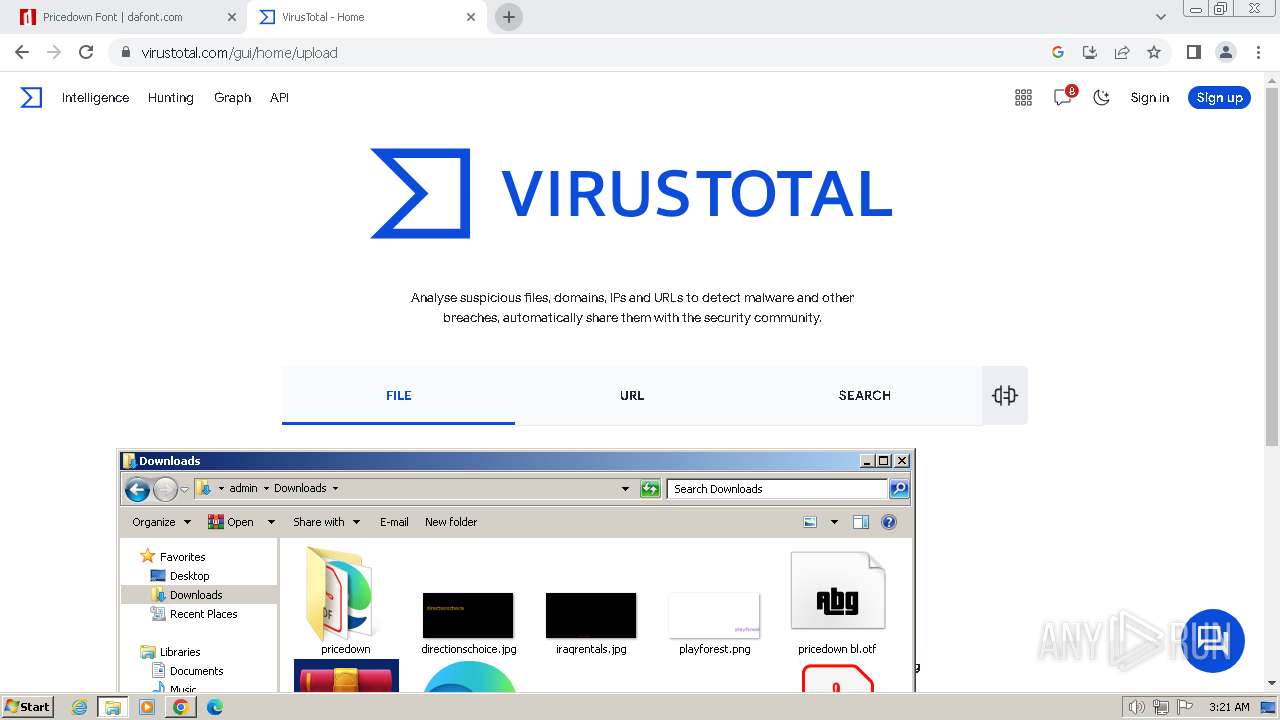Viewport: 1280px width, 720px height.
Task: Click the Sign in link
Action: (x=1149, y=97)
